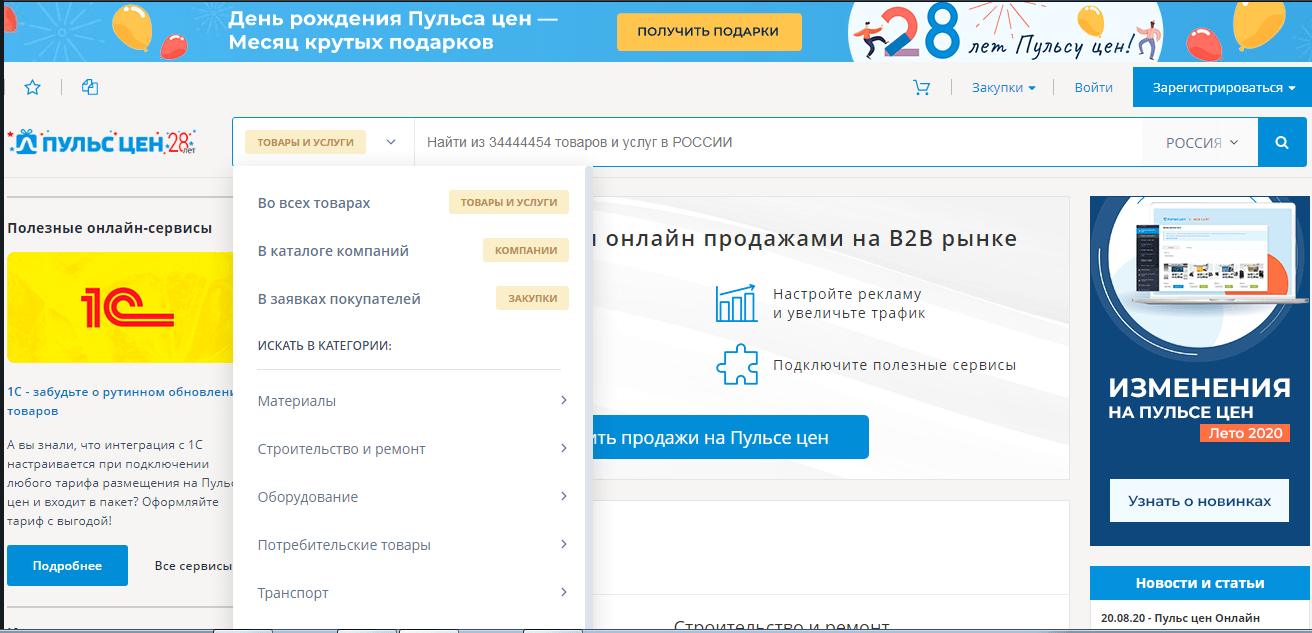Click the Подробнее button

pos(67,566)
